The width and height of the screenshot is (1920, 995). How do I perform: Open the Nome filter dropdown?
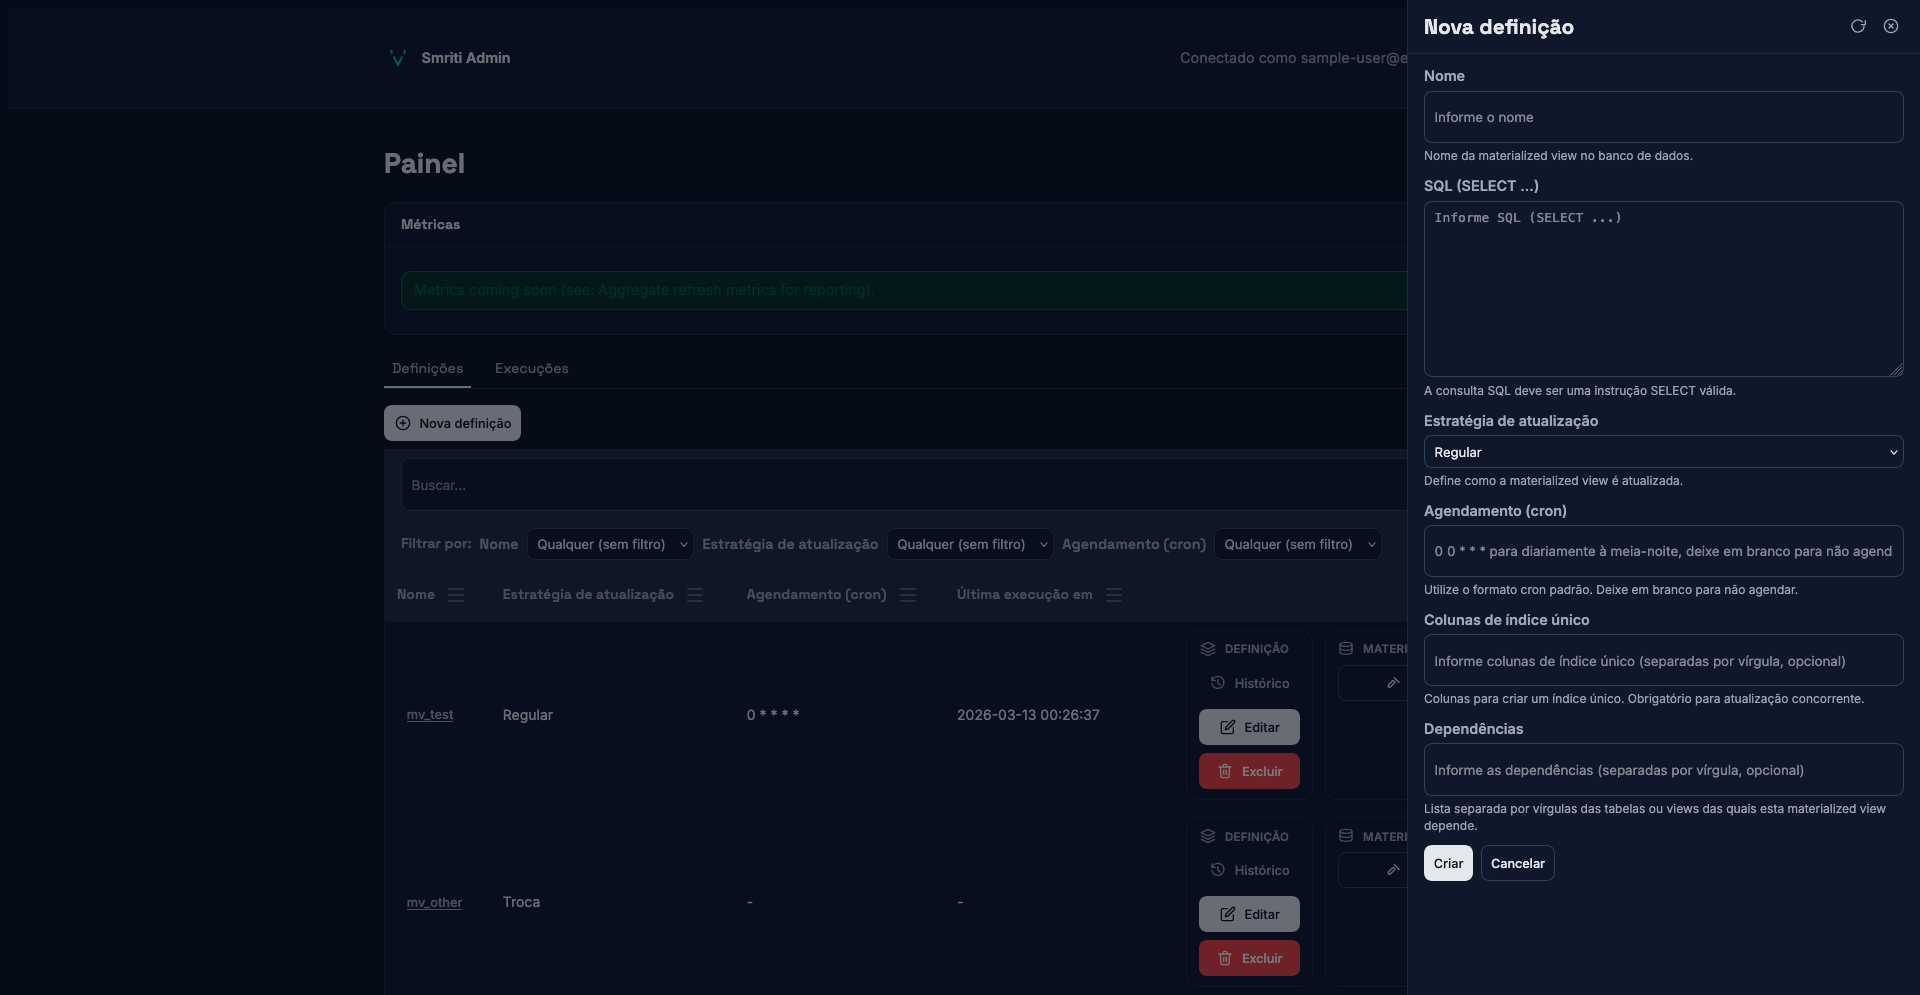(x=610, y=544)
